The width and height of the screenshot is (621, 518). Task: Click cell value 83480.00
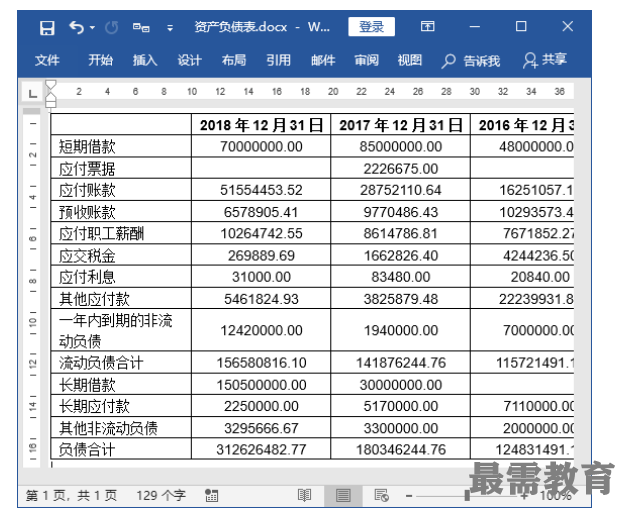pos(400,277)
